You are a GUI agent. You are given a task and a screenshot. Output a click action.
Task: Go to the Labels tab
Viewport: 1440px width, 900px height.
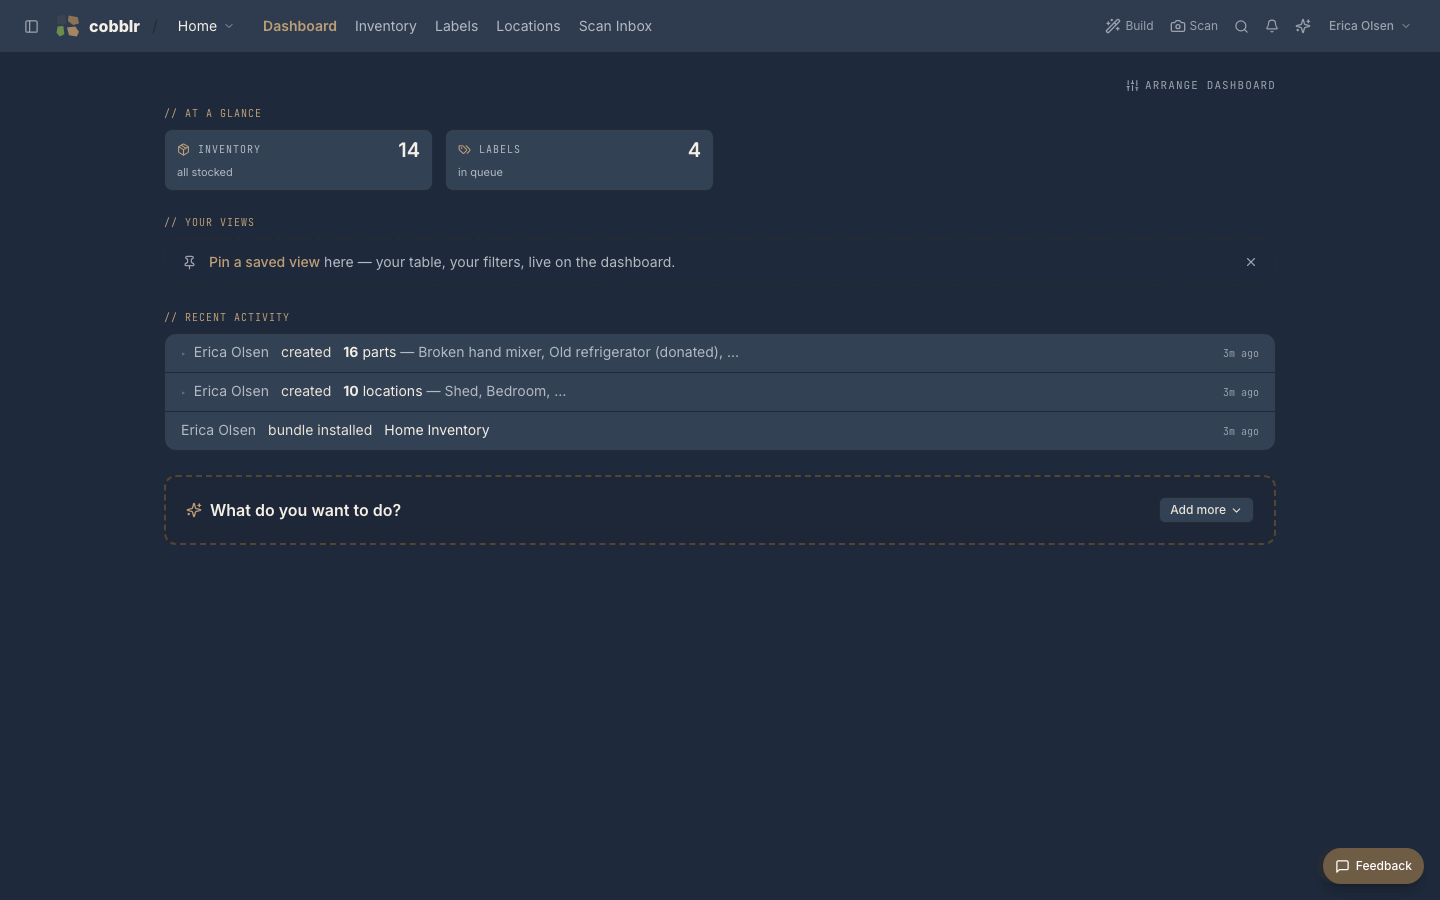coord(456,26)
